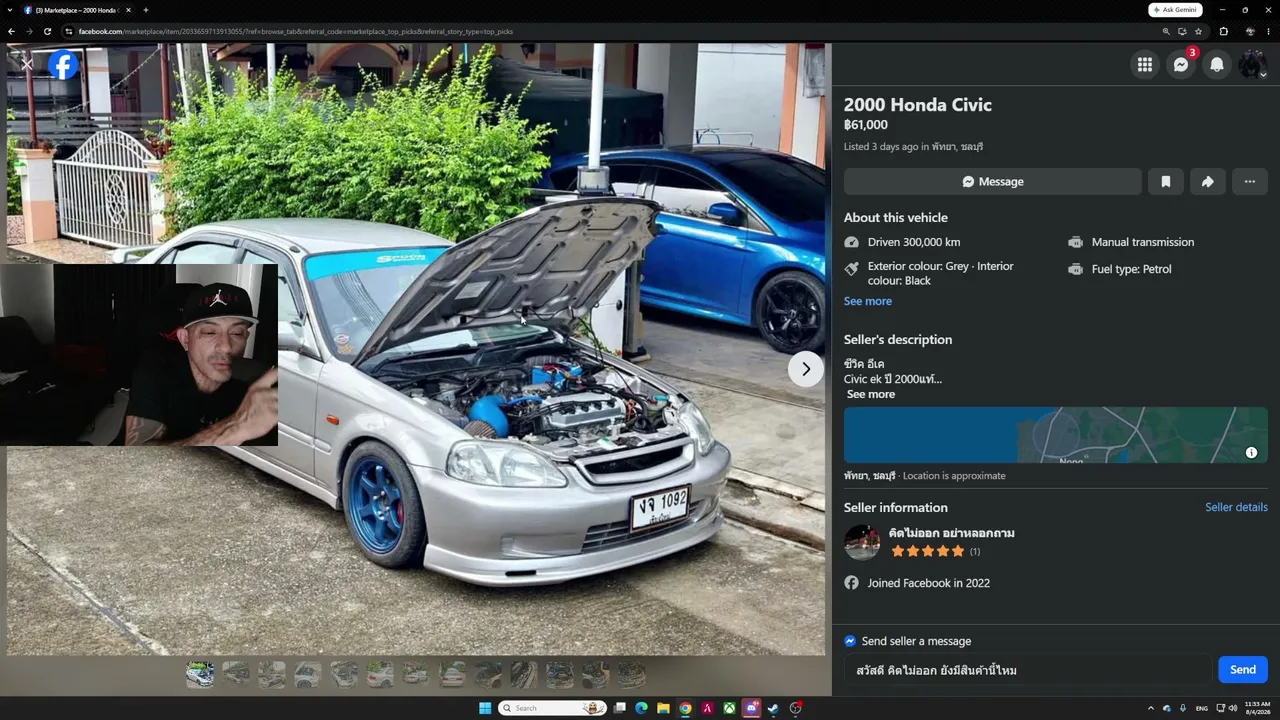Show the next listing photo
The height and width of the screenshot is (720, 1280).
[806, 369]
